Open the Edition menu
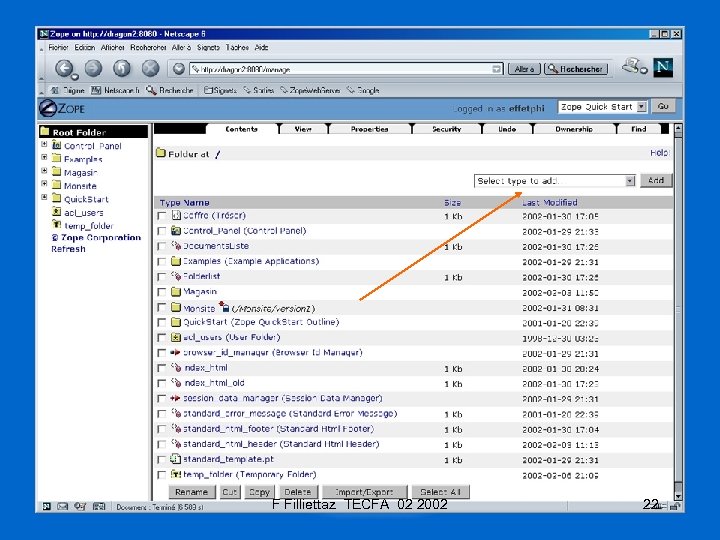This screenshot has width=720, height=540. [x=84, y=47]
